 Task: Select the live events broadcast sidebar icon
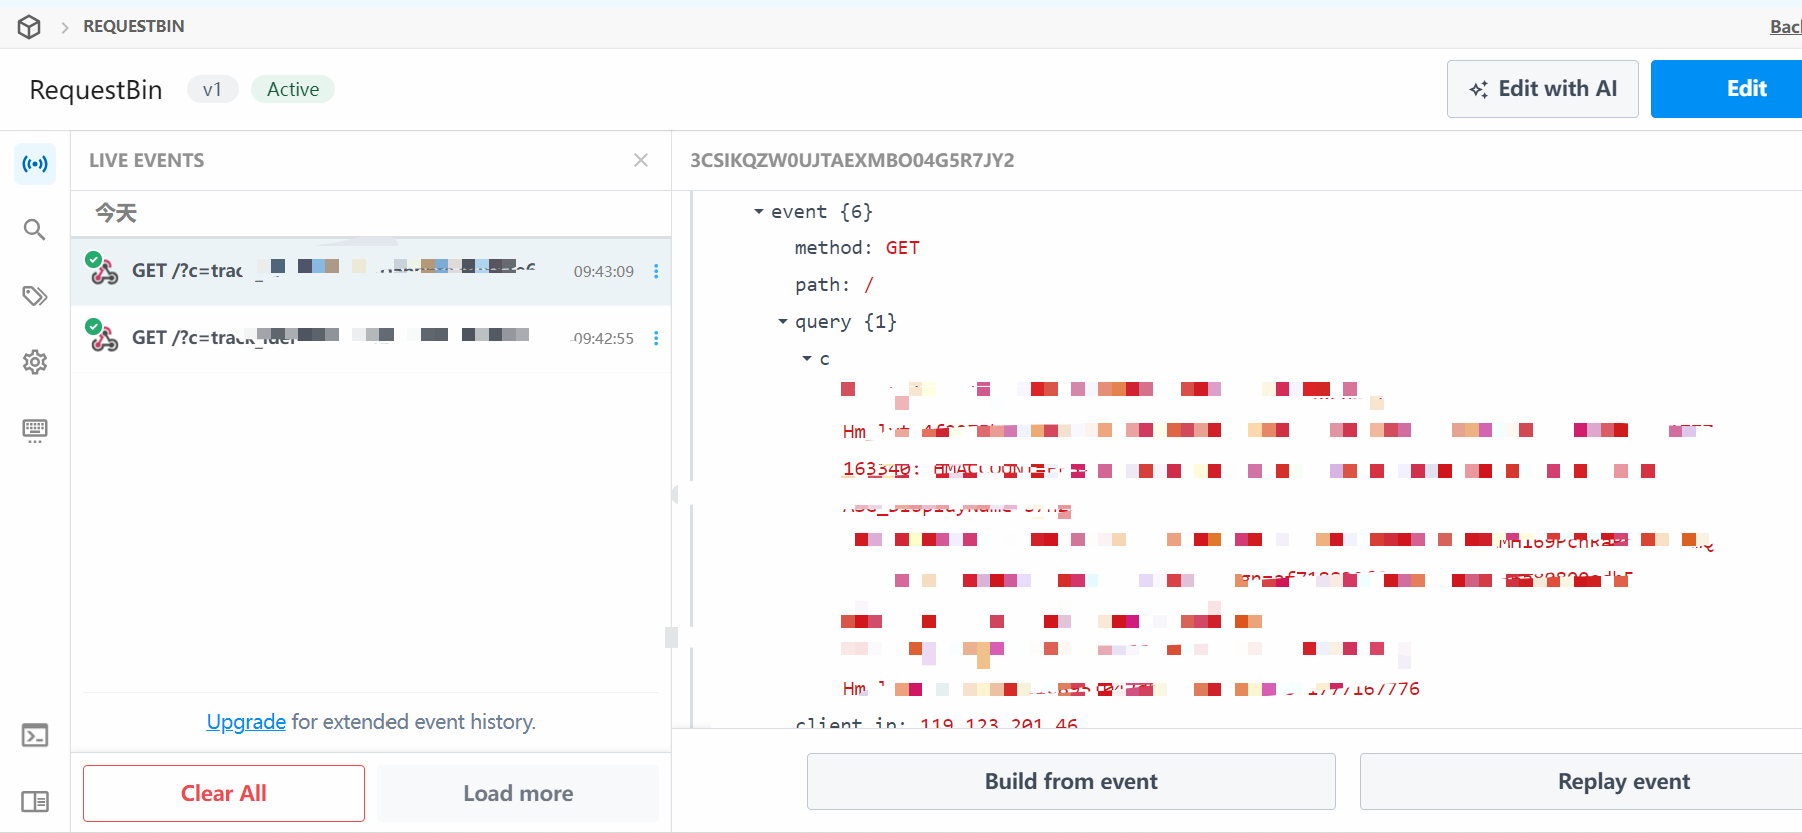click(35, 164)
